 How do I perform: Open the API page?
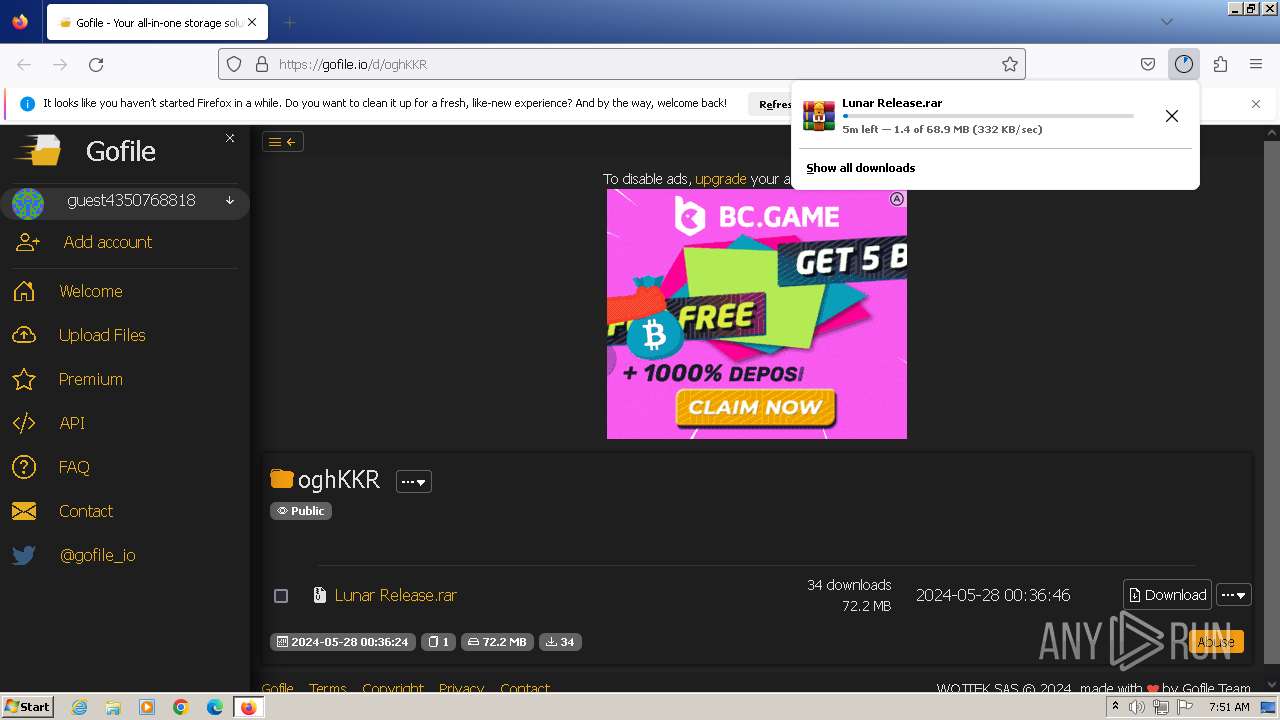[72, 423]
